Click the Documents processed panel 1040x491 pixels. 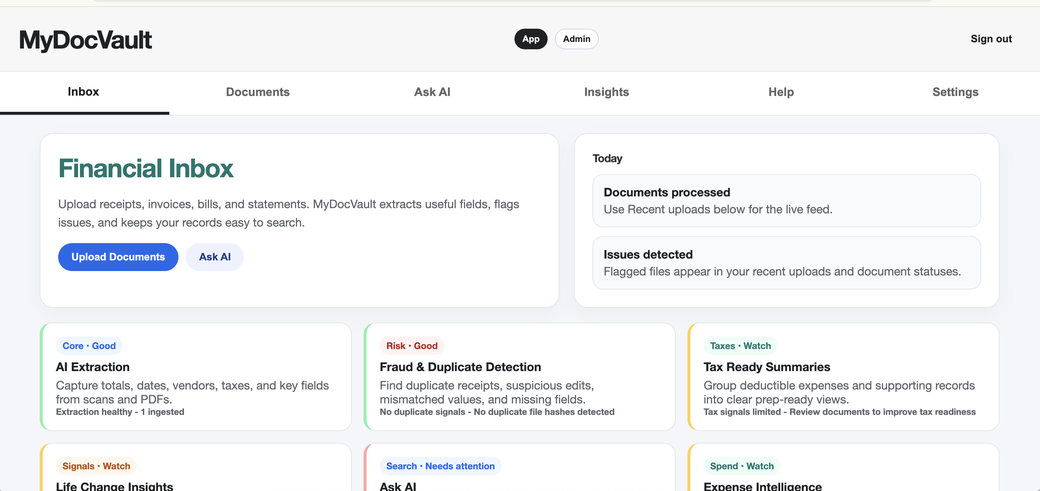786,200
